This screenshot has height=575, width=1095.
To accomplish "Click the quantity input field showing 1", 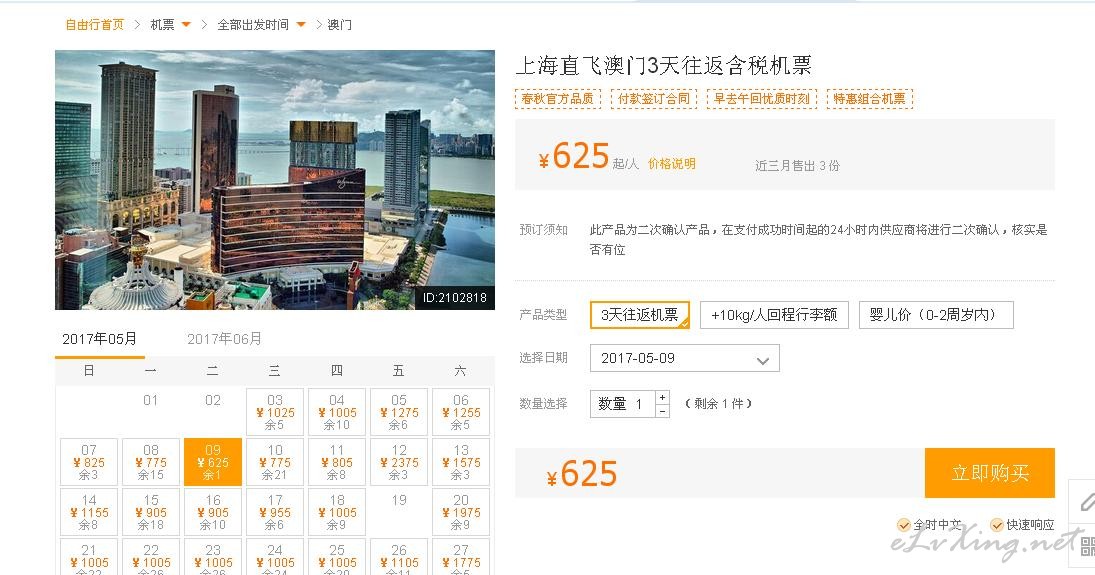I will click(623, 404).
